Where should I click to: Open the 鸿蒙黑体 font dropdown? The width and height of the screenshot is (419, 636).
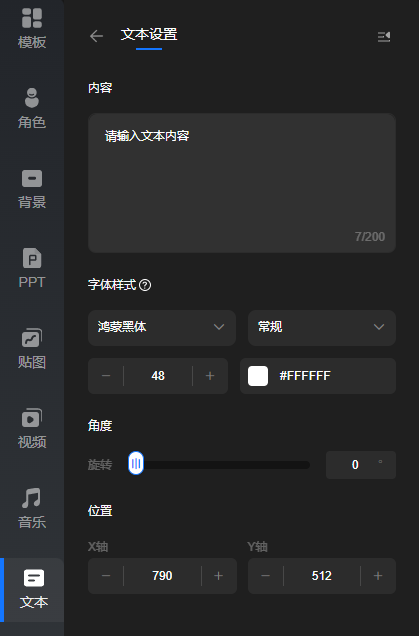click(x=162, y=328)
